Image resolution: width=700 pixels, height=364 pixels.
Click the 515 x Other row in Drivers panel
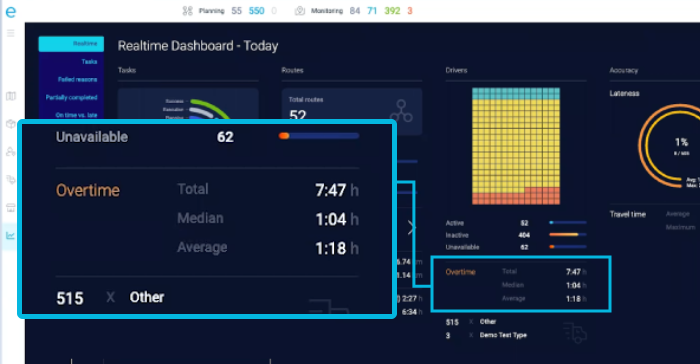(471, 322)
